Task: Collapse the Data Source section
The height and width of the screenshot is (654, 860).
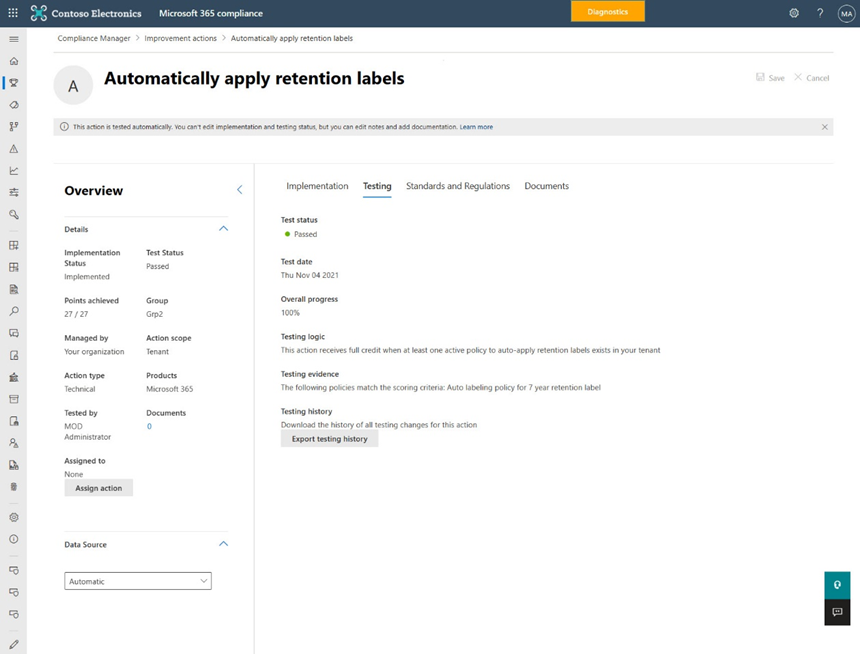Action: pyautogui.click(x=223, y=544)
